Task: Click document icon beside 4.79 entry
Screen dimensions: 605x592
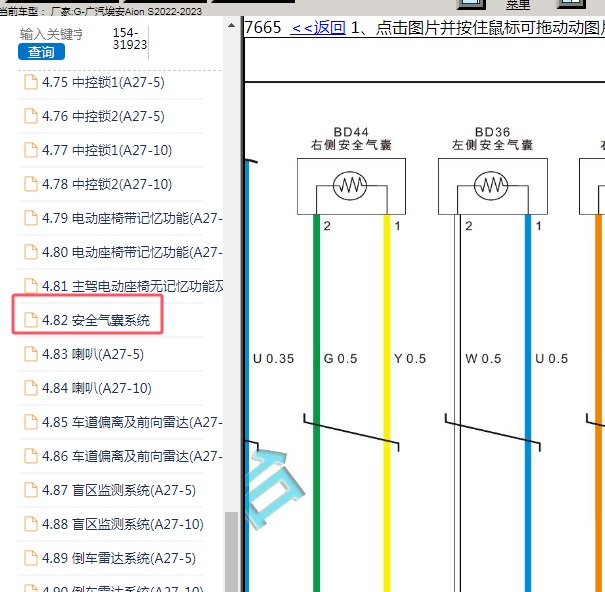Action: [x=31, y=218]
